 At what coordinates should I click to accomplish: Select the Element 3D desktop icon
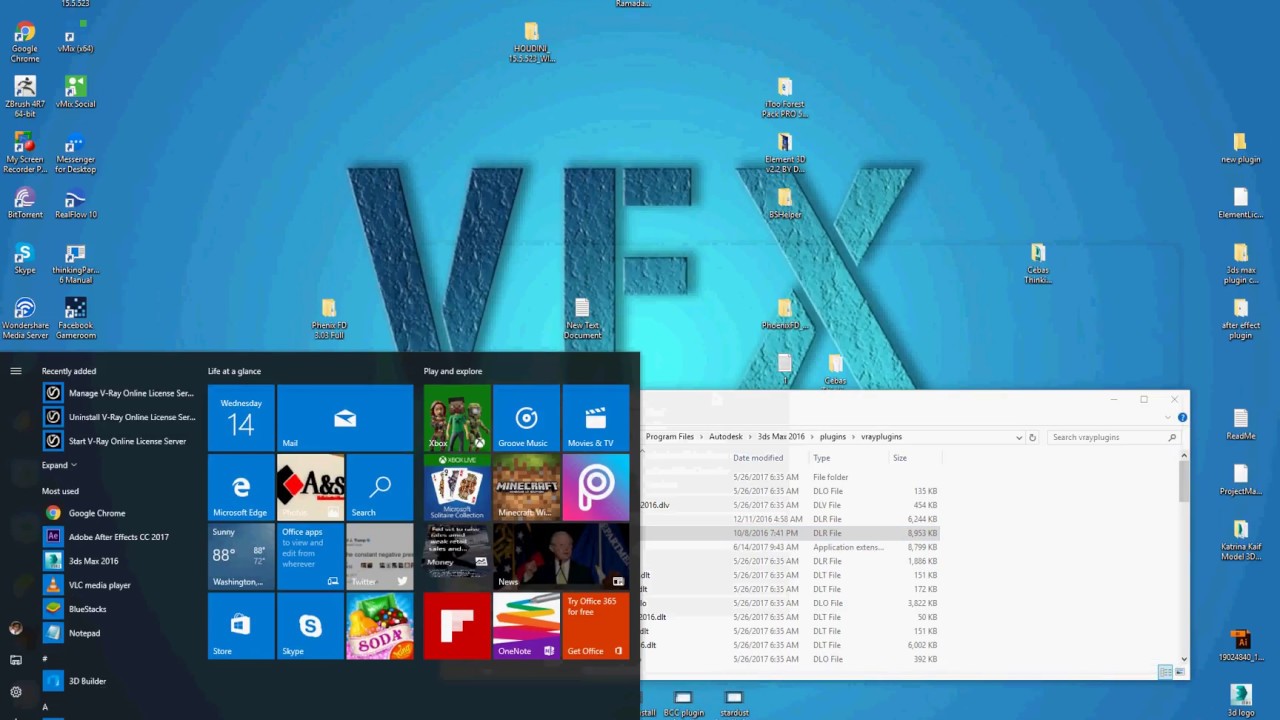click(x=785, y=152)
